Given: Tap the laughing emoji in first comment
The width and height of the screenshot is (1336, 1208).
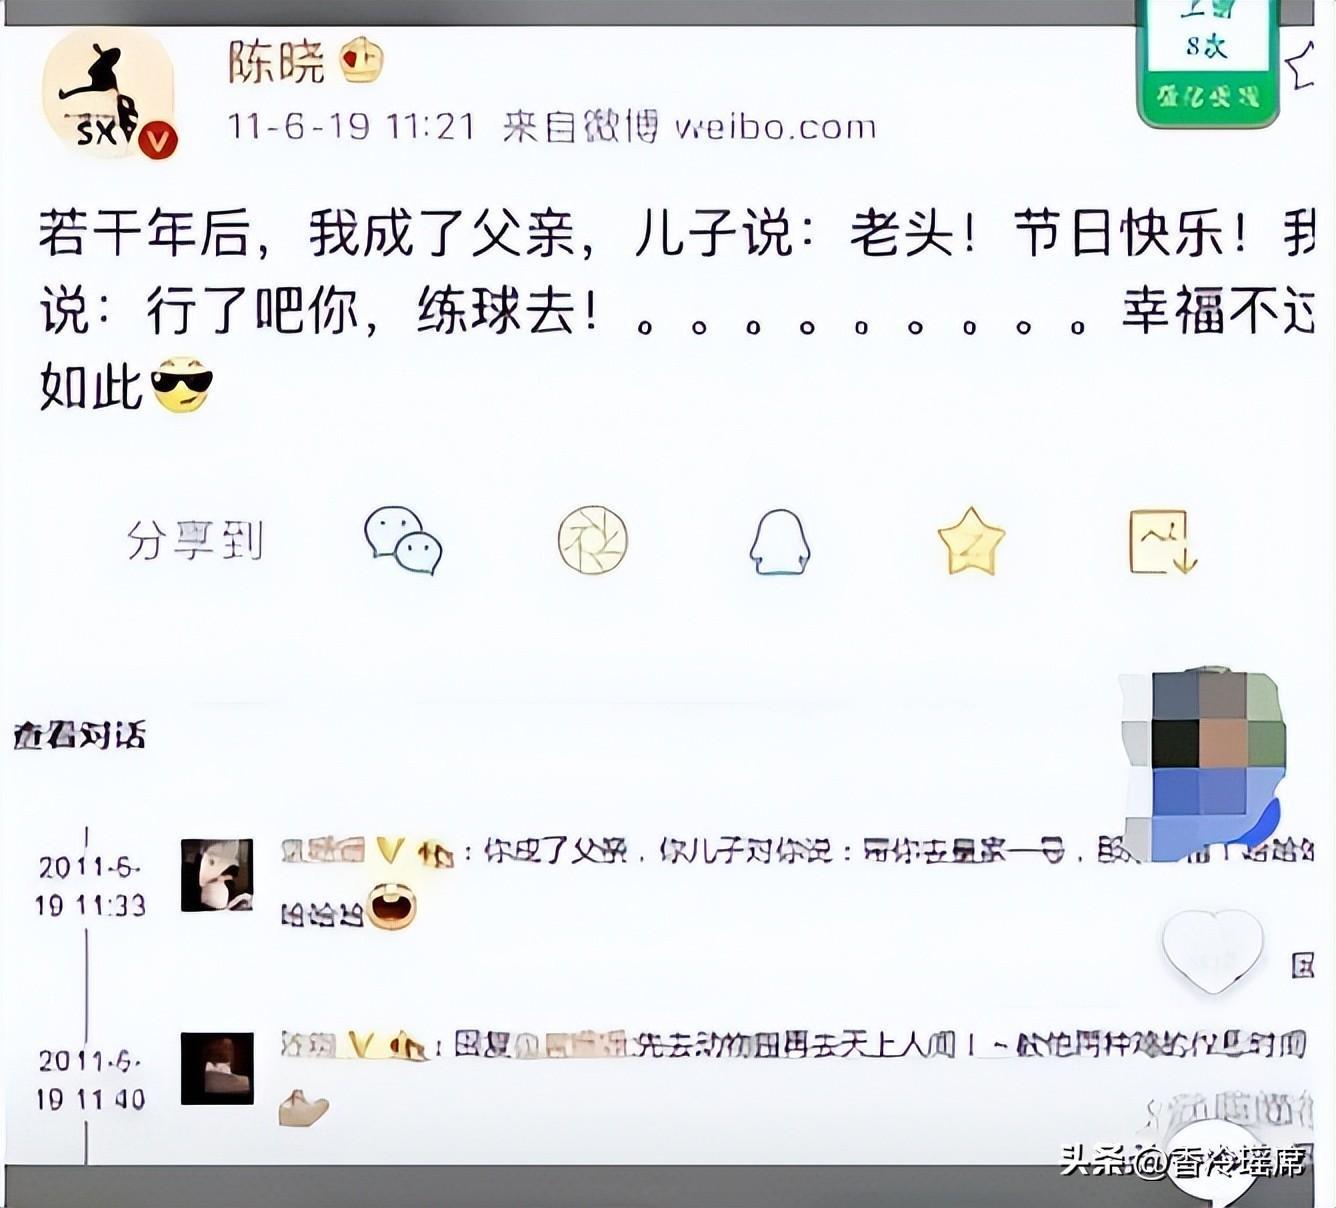Looking at the screenshot, I should [x=391, y=906].
